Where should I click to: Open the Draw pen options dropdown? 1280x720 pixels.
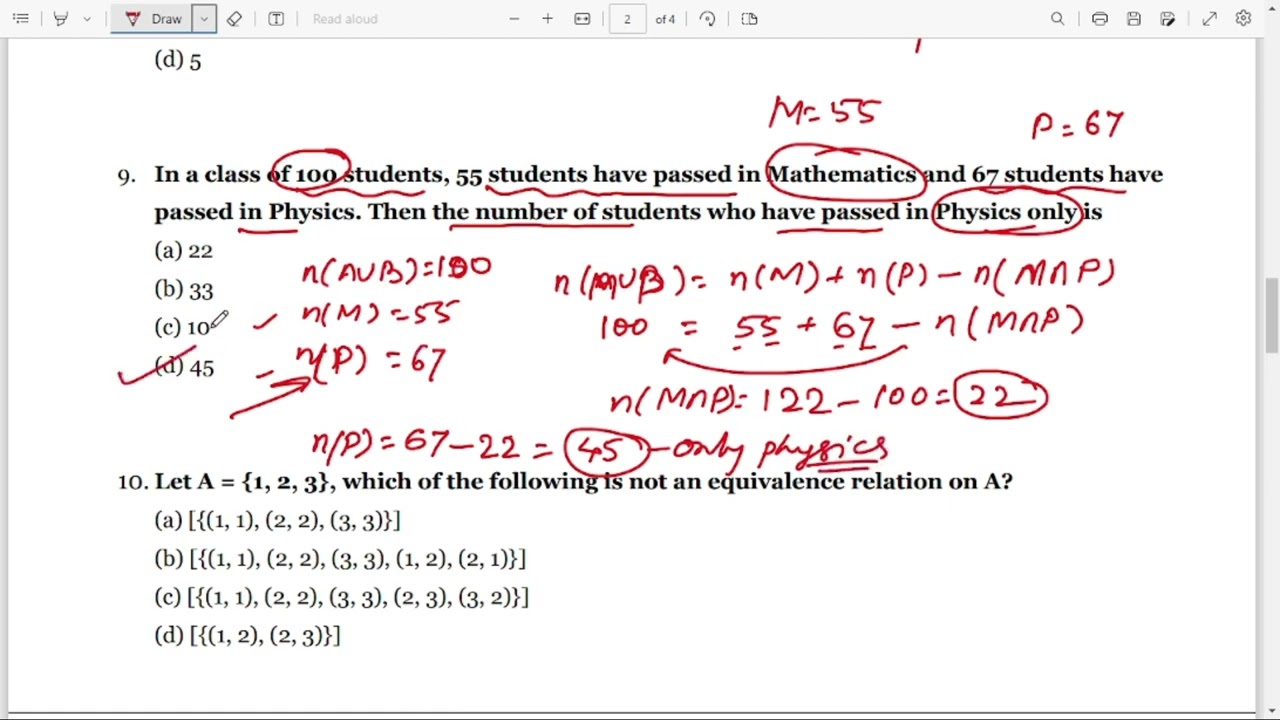204,19
